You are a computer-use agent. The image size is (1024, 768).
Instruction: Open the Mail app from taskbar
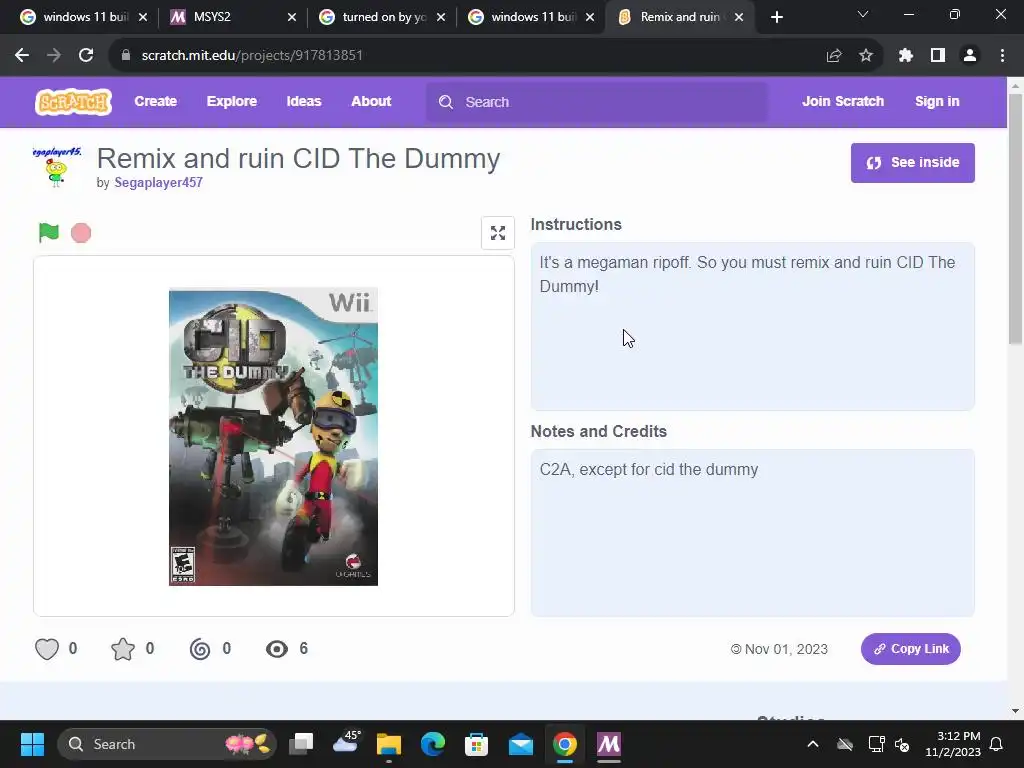520,744
